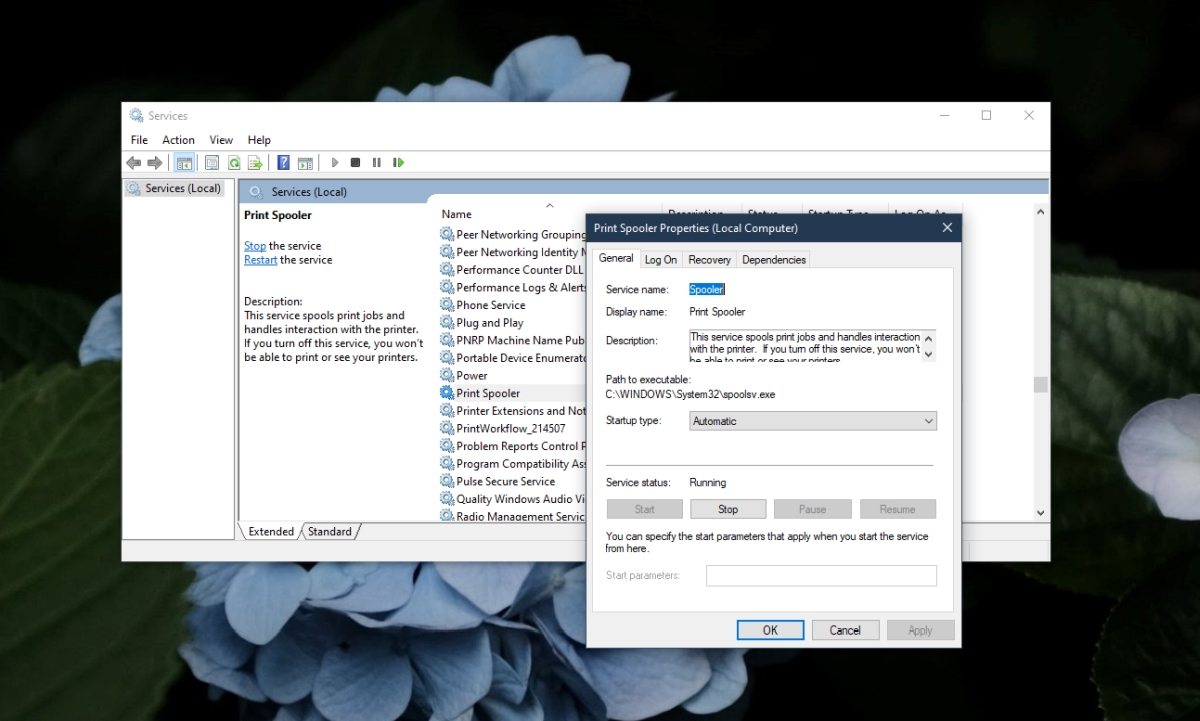Click the Refresh toolbar icon

[233, 162]
